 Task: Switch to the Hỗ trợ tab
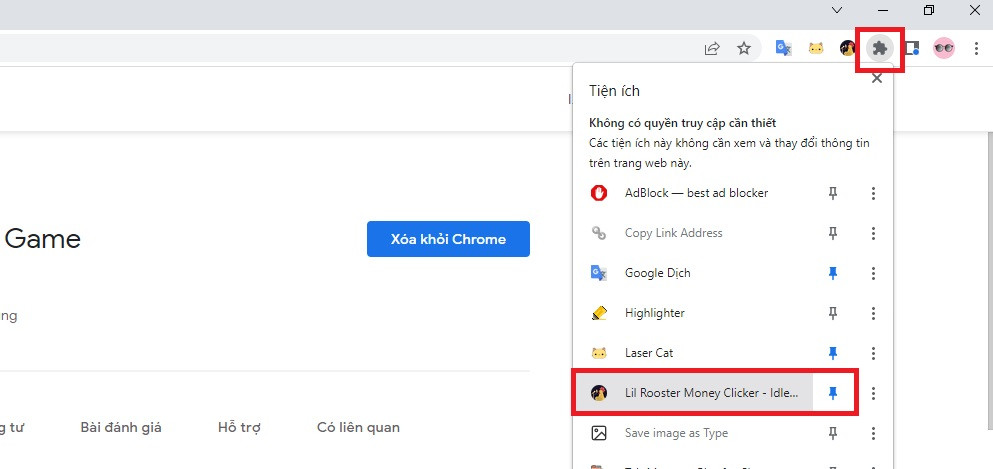click(x=239, y=427)
